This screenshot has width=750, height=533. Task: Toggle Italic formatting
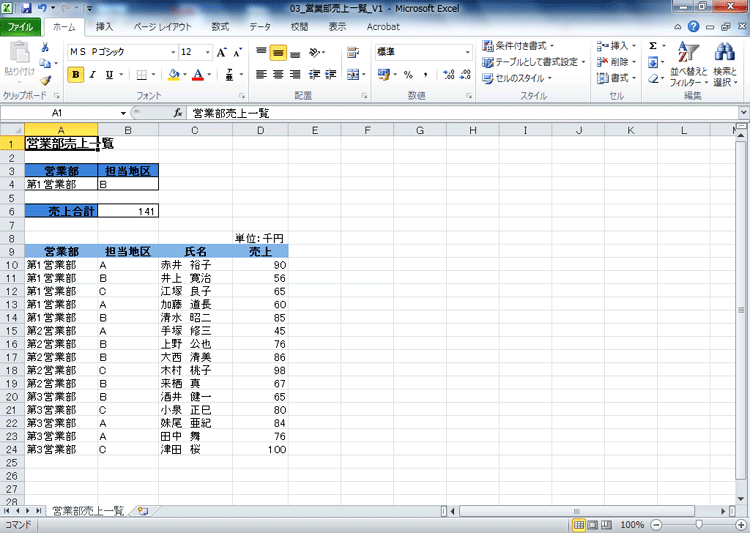coord(92,75)
